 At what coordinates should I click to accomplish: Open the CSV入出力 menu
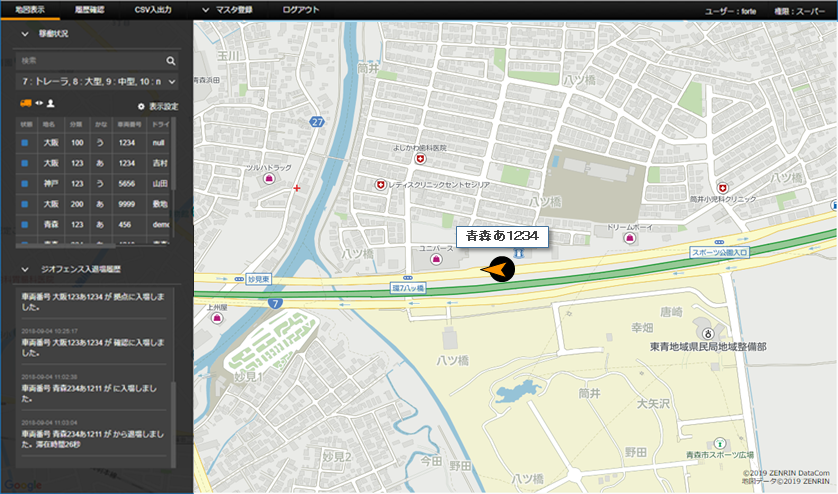[x=153, y=8]
